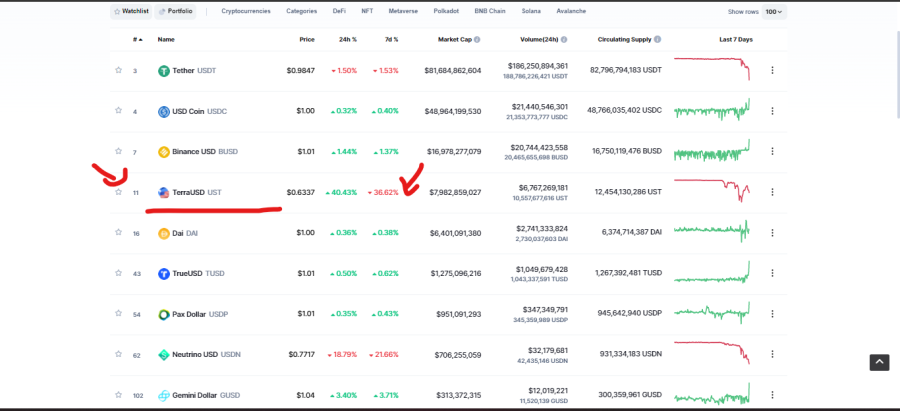Viewport: 900px width, 411px height.
Task: Click the Dai coin logo icon
Action: pyautogui.click(x=164, y=234)
